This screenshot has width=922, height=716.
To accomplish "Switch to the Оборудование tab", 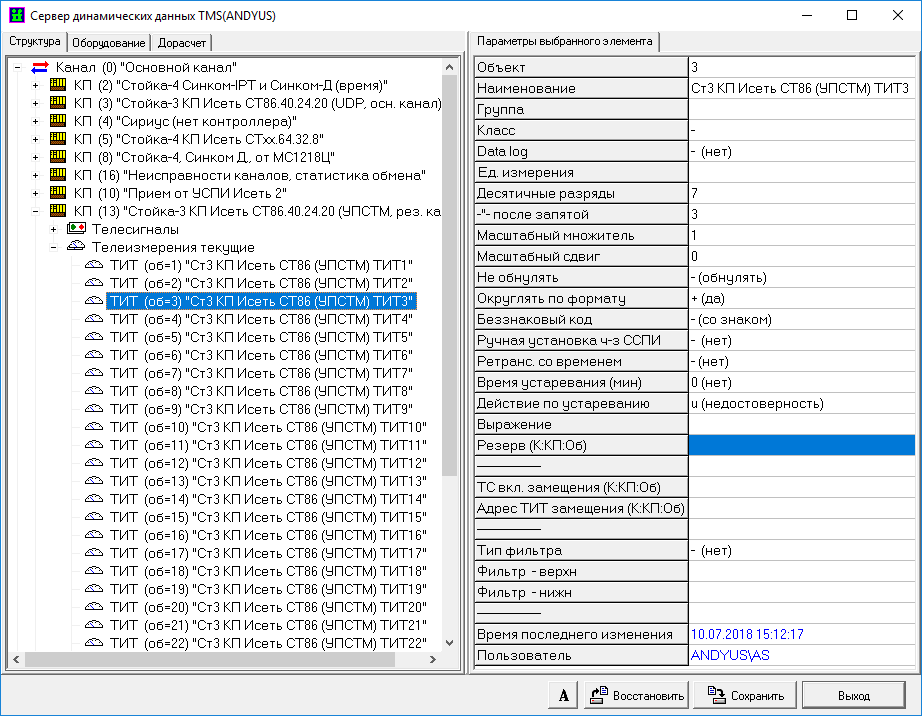I will [x=109, y=43].
